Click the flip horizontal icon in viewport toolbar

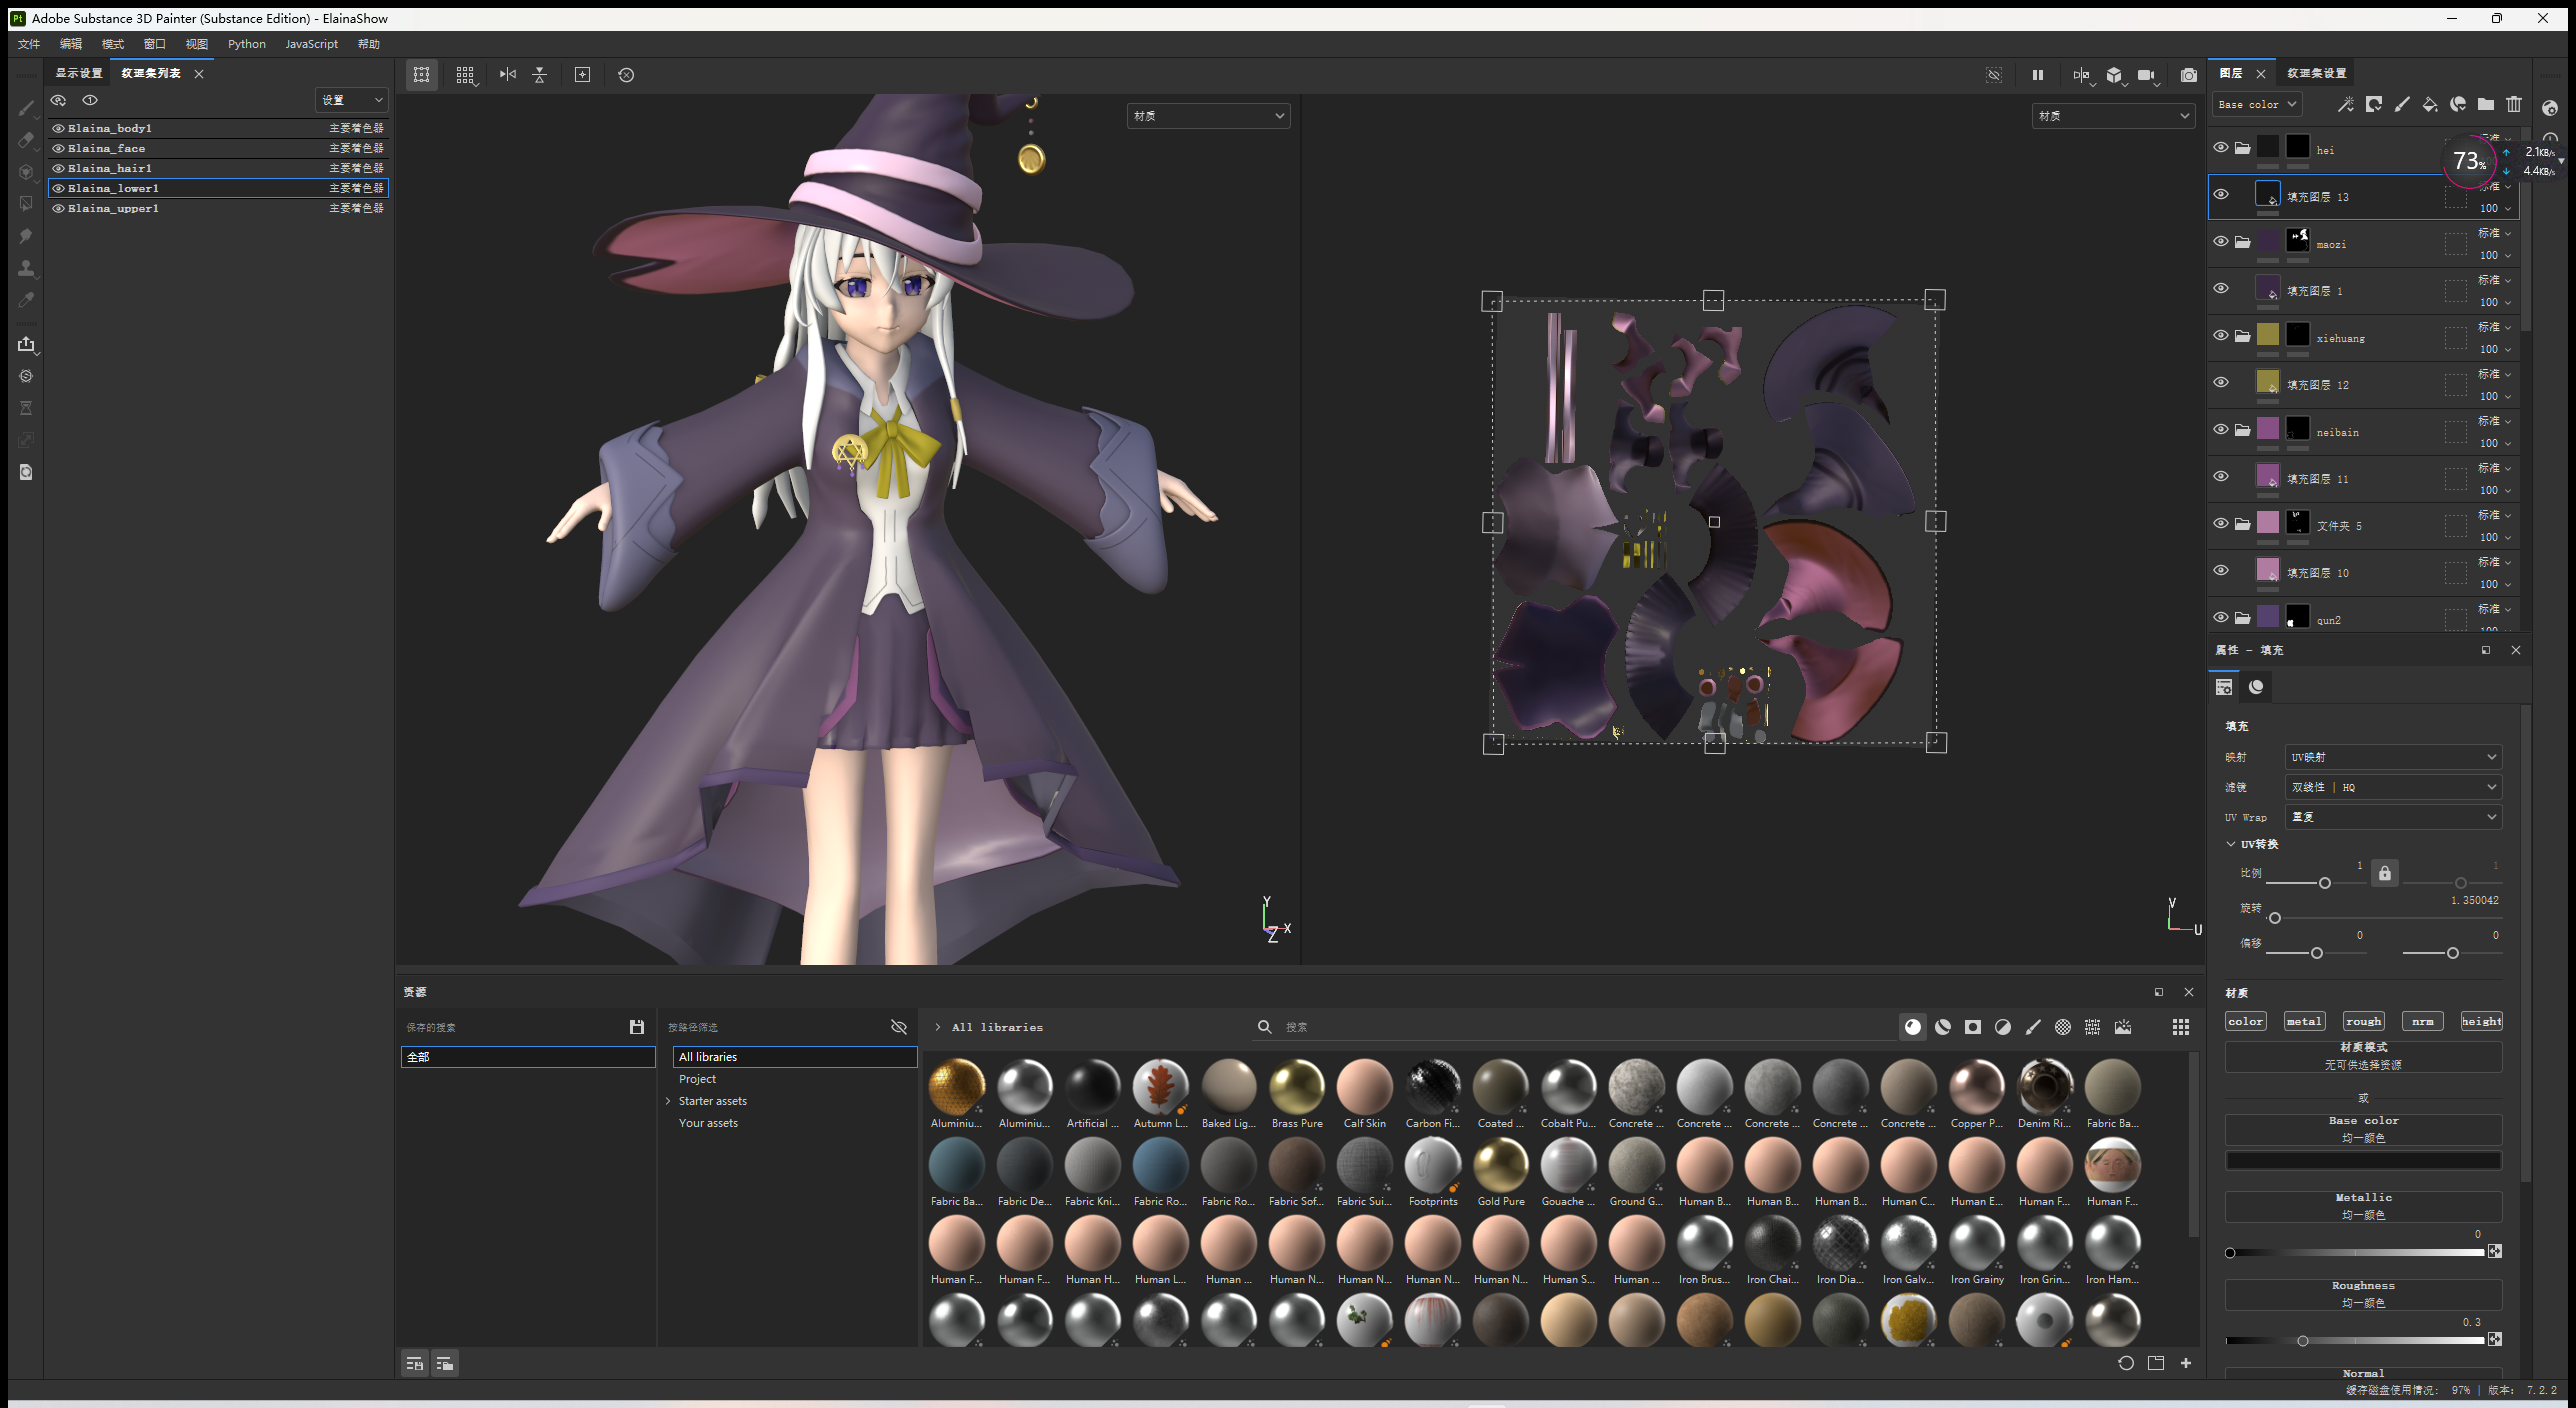tap(508, 75)
